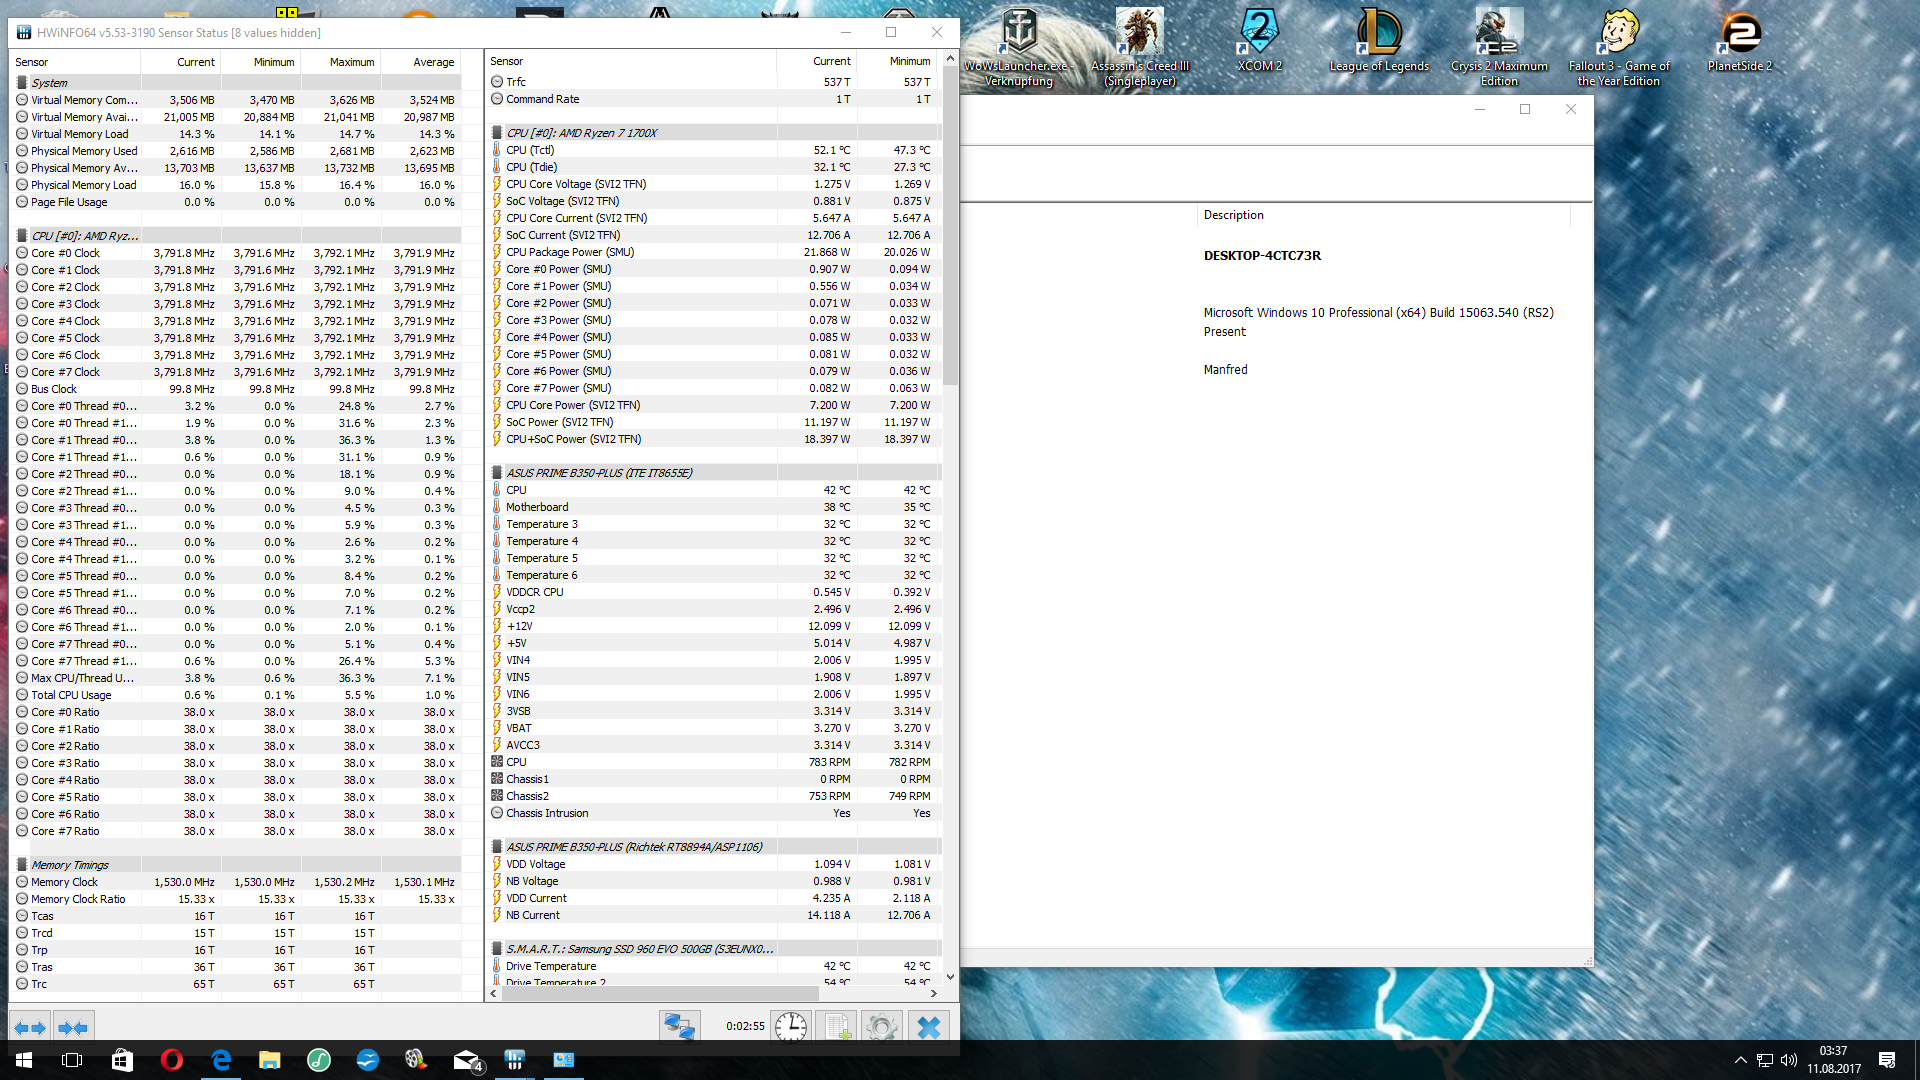Open HWiNFO sensor settings gear
This screenshot has width=1920, height=1080.
[881, 1027]
